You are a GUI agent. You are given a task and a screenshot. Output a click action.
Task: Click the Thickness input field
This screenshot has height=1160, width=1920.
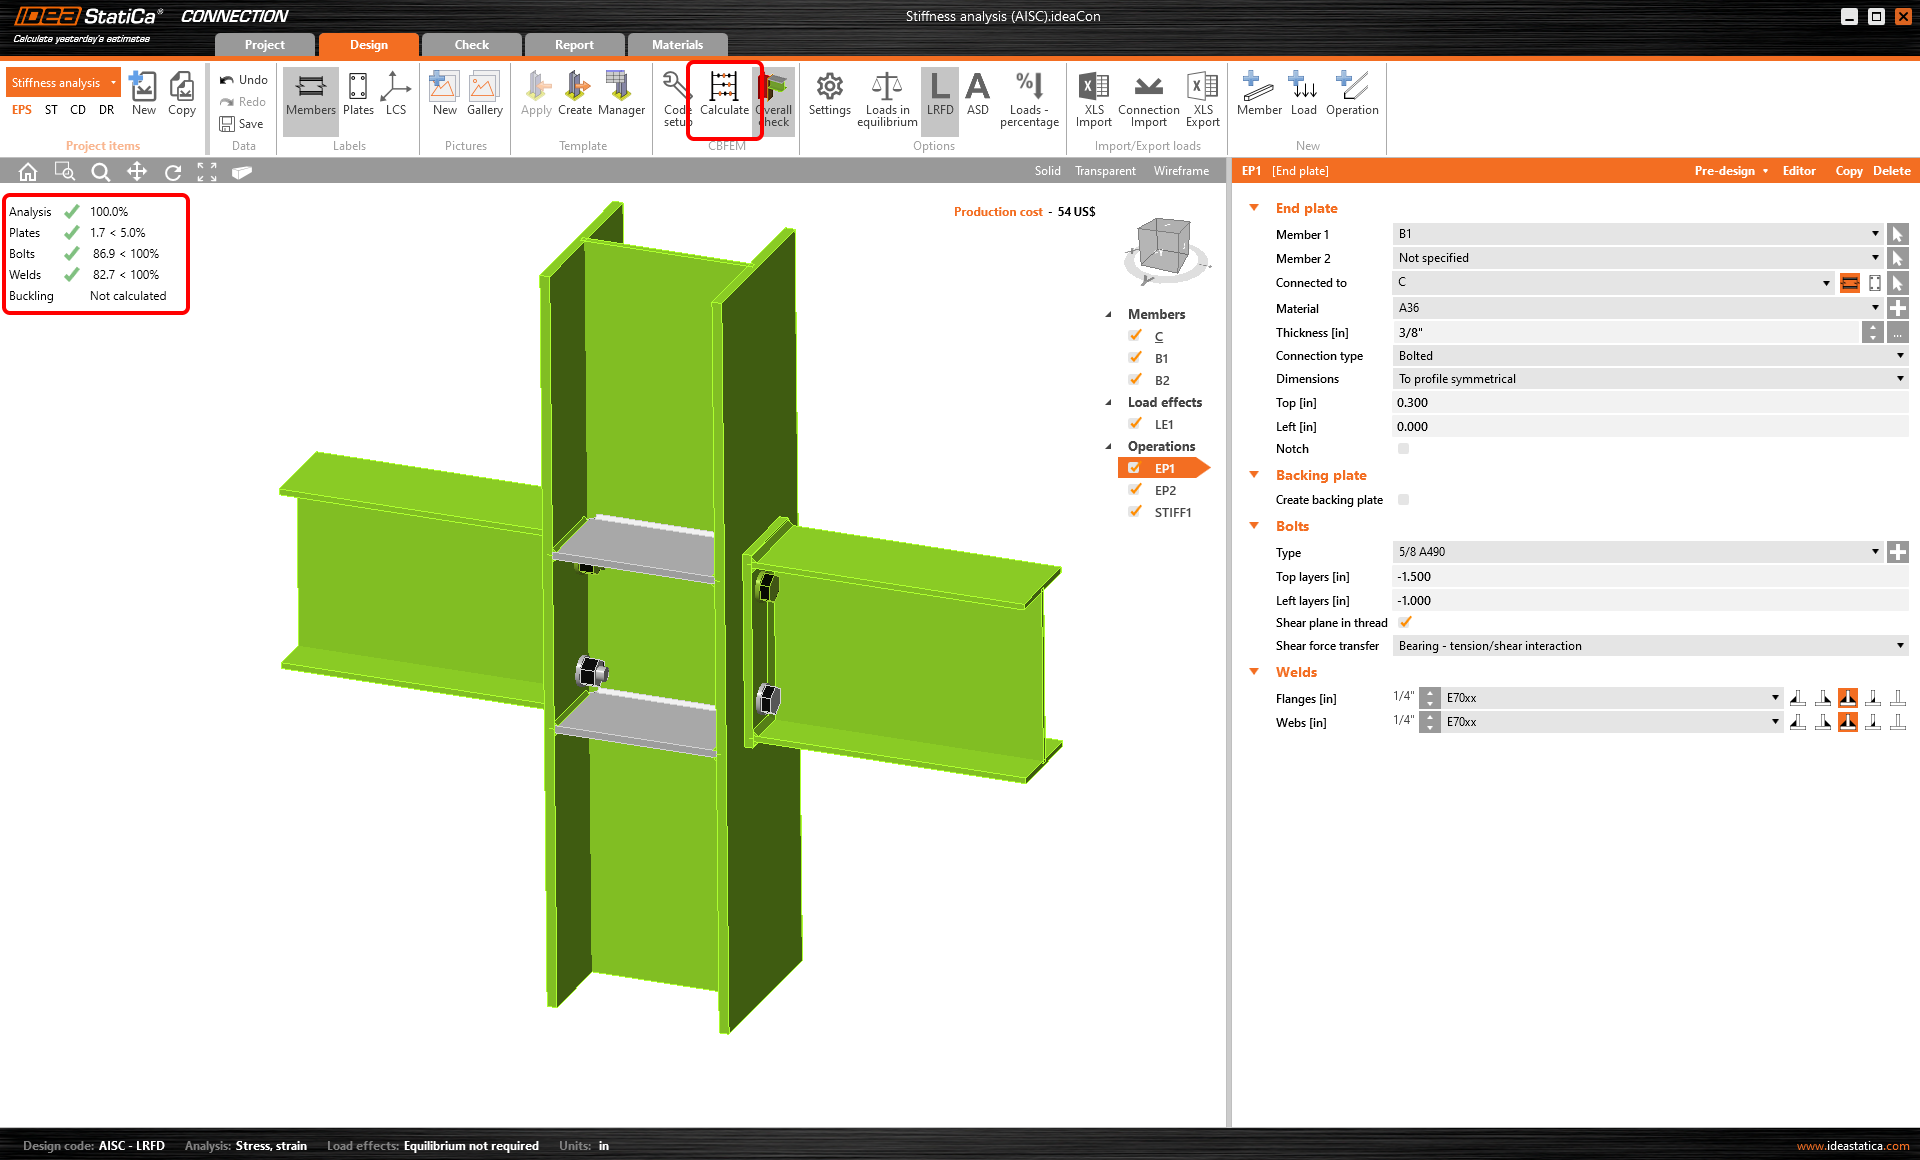click(1625, 332)
